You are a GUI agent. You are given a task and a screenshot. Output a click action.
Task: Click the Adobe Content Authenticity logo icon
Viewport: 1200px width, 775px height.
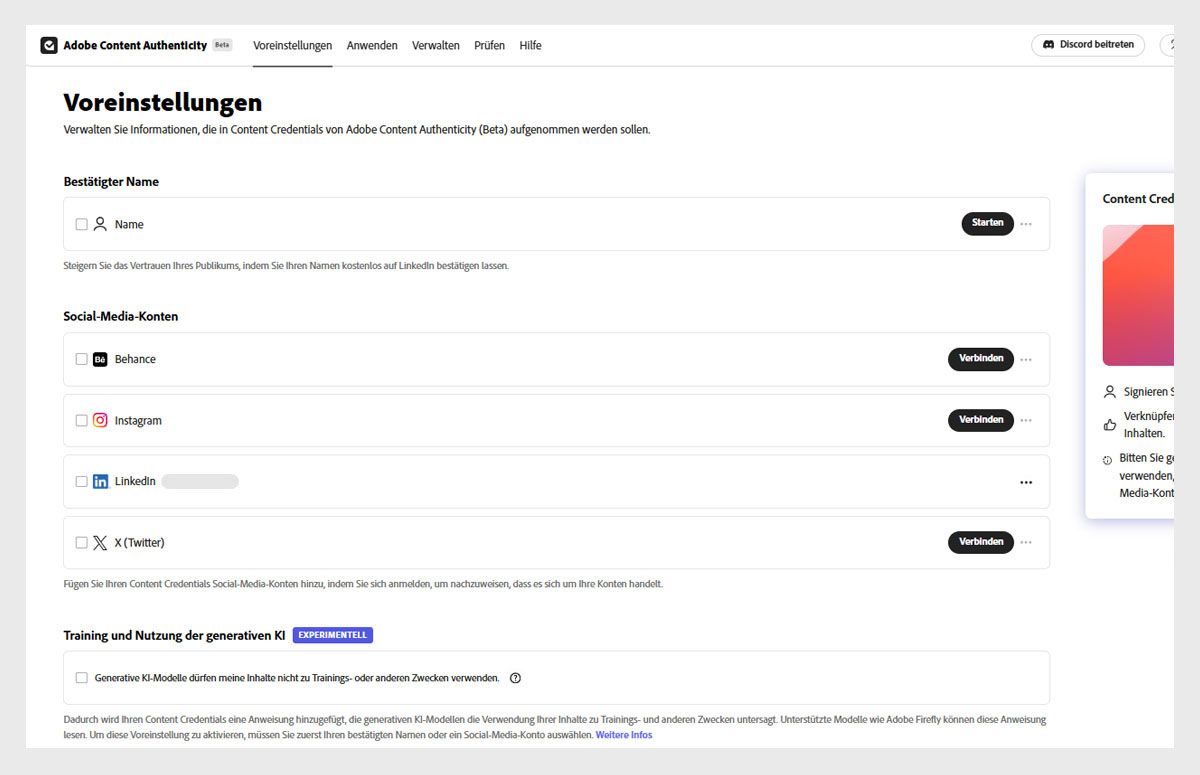pyautogui.click(x=49, y=45)
